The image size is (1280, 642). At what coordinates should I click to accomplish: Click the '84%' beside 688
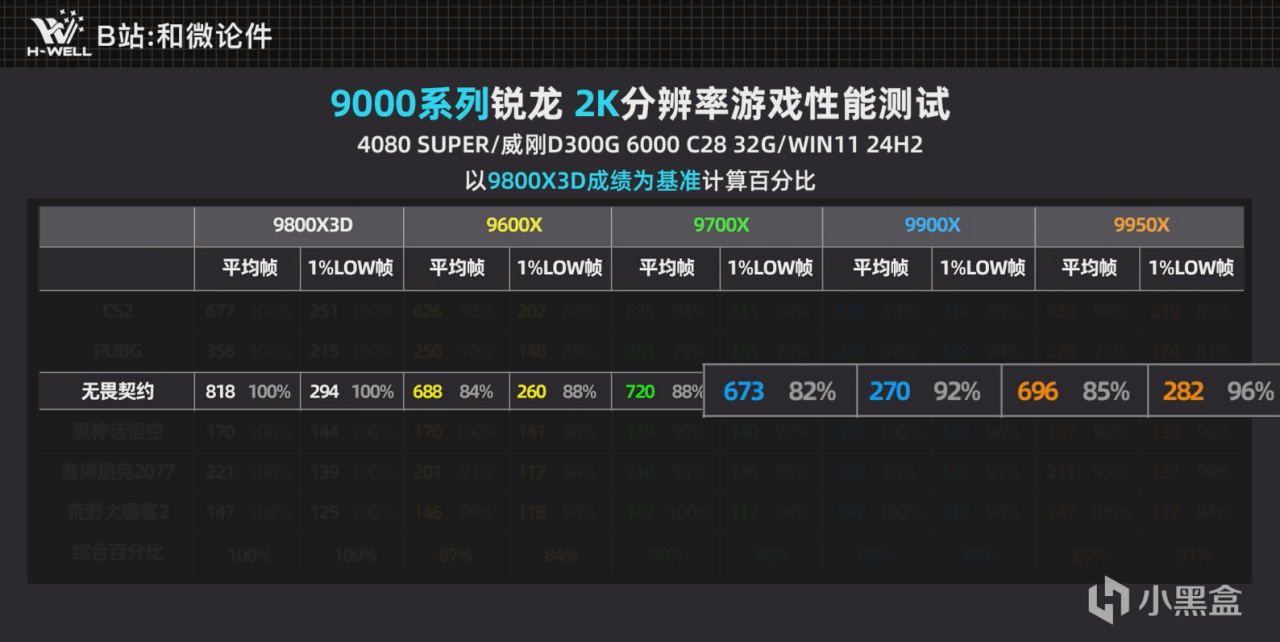(476, 392)
